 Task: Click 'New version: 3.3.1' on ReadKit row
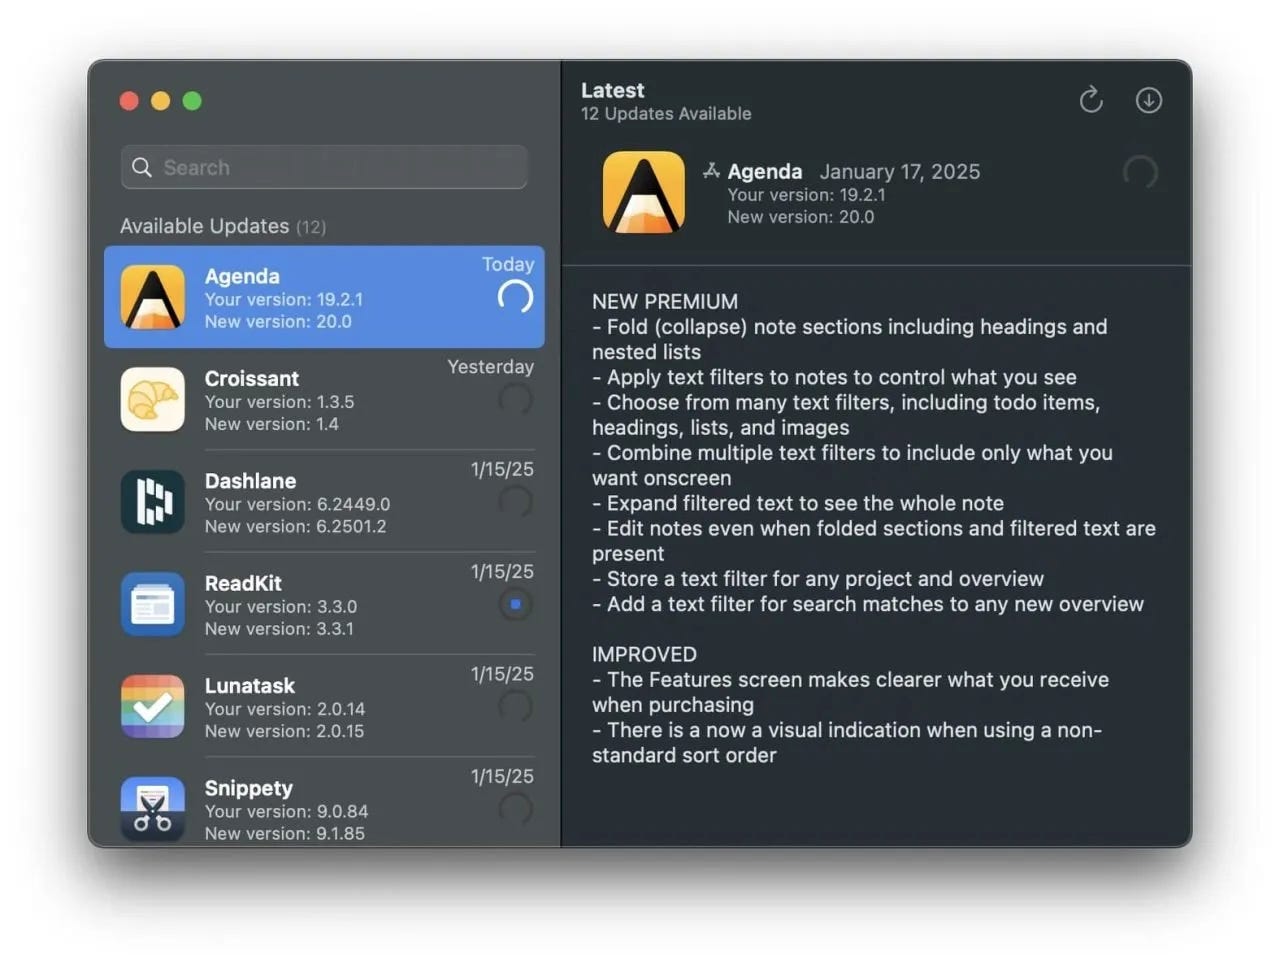click(279, 629)
